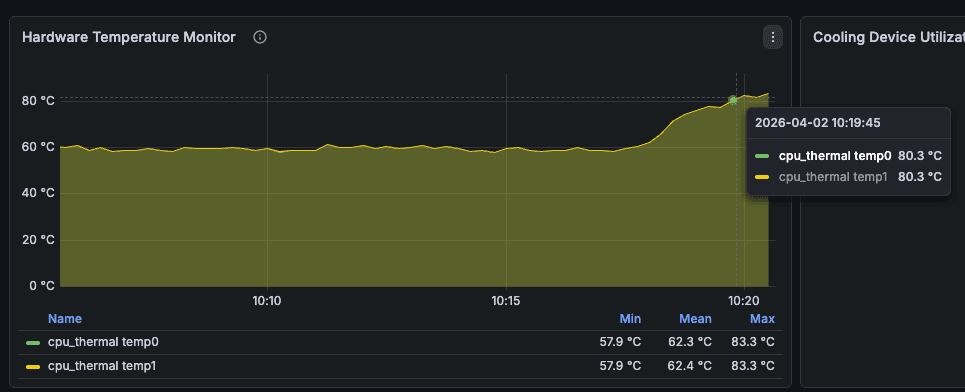Toggle cpu_thermal temp1 series in the legend
This screenshot has height=392, width=965.
point(102,366)
